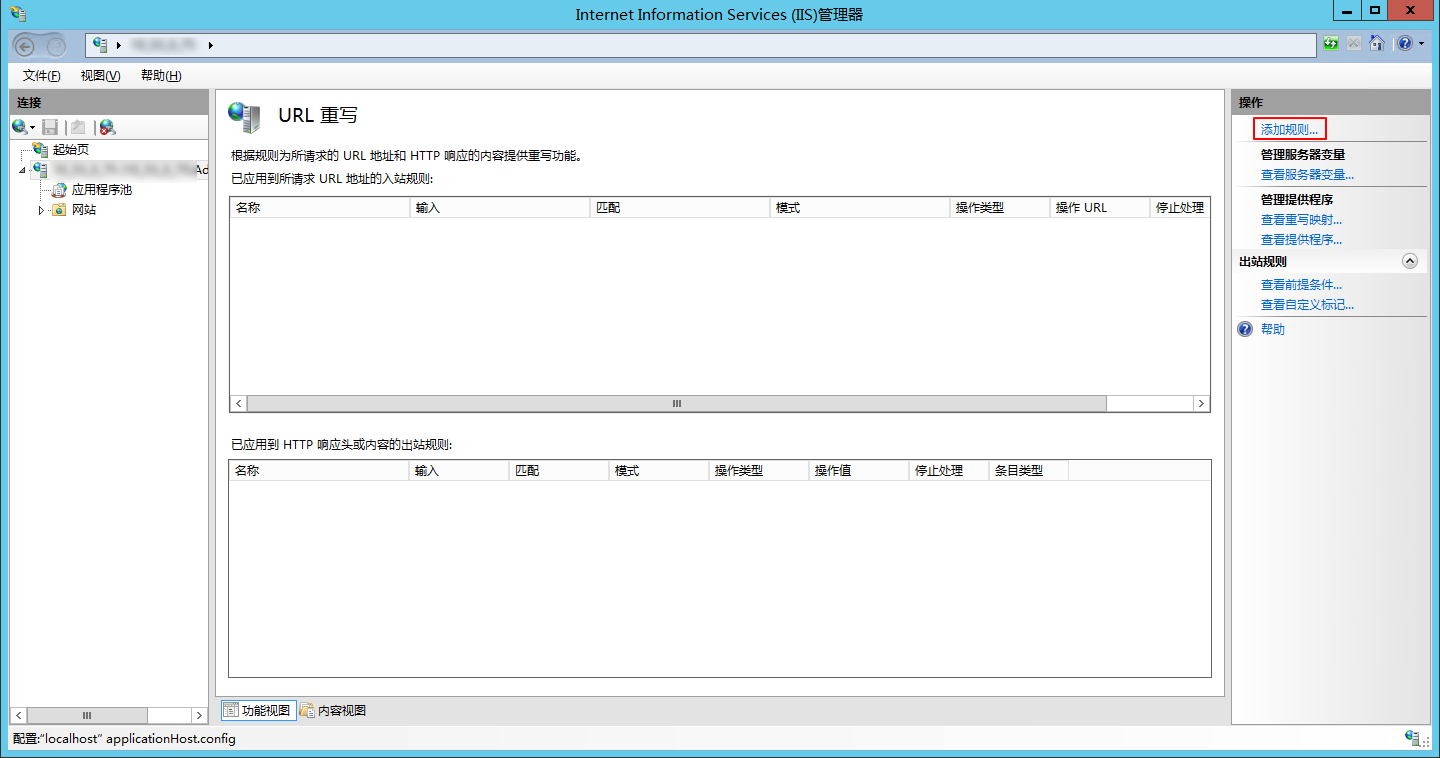The height and width of the screenshot is (758, 1440).
Task: Click the green refresh page icon
Action: pyautogui.click(x=1331, y=44)
